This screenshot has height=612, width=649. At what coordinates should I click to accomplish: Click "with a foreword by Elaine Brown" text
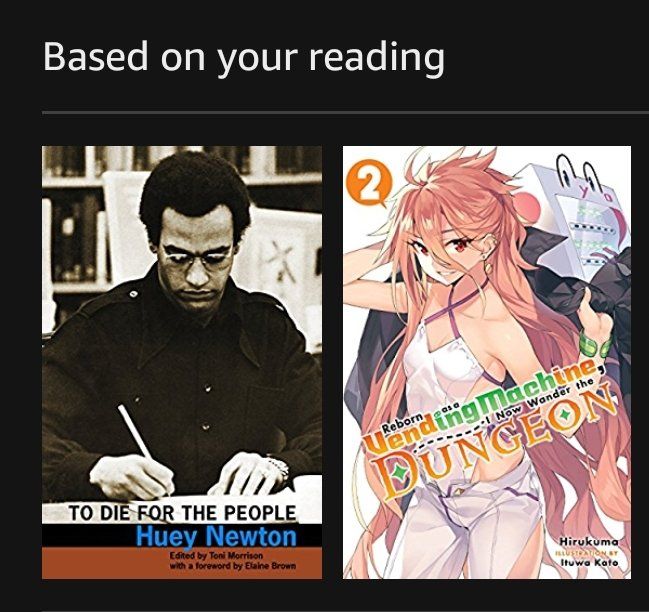[x=233, y=566]
